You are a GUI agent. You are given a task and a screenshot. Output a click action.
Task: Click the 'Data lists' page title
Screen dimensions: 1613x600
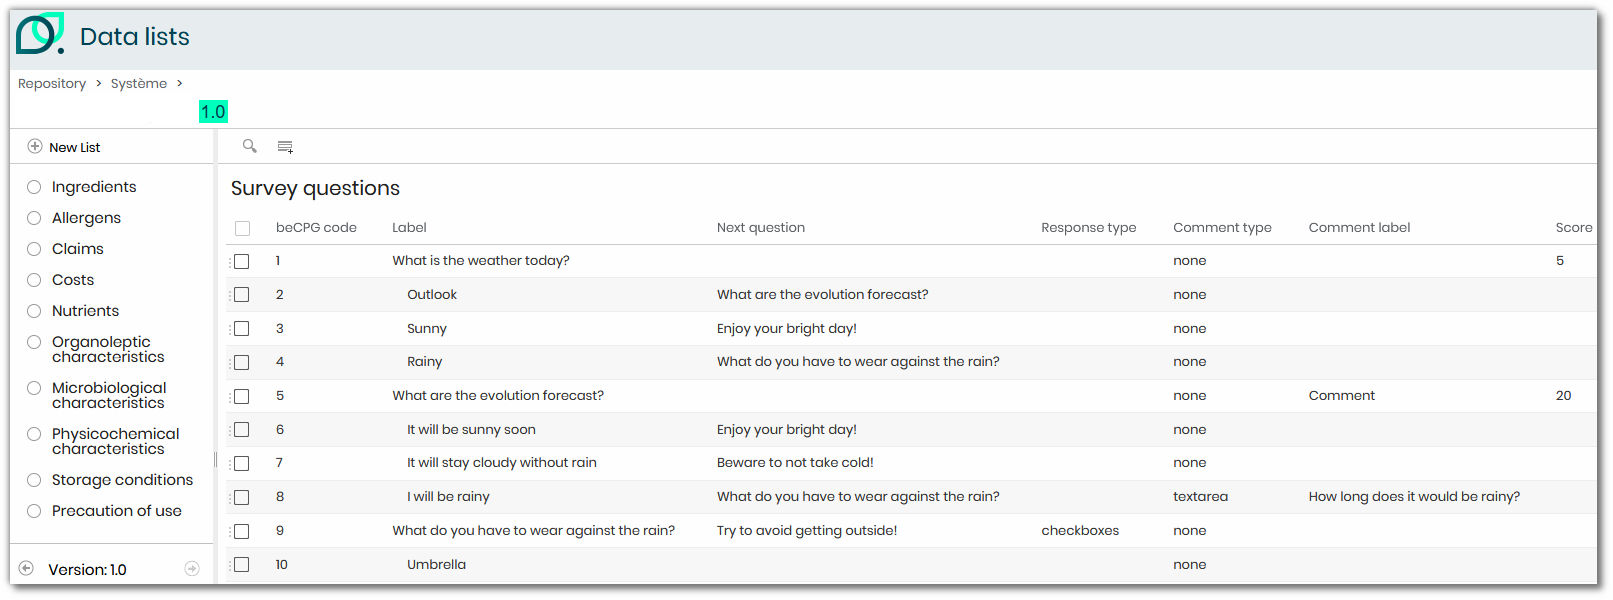click(x=135, y=37)
